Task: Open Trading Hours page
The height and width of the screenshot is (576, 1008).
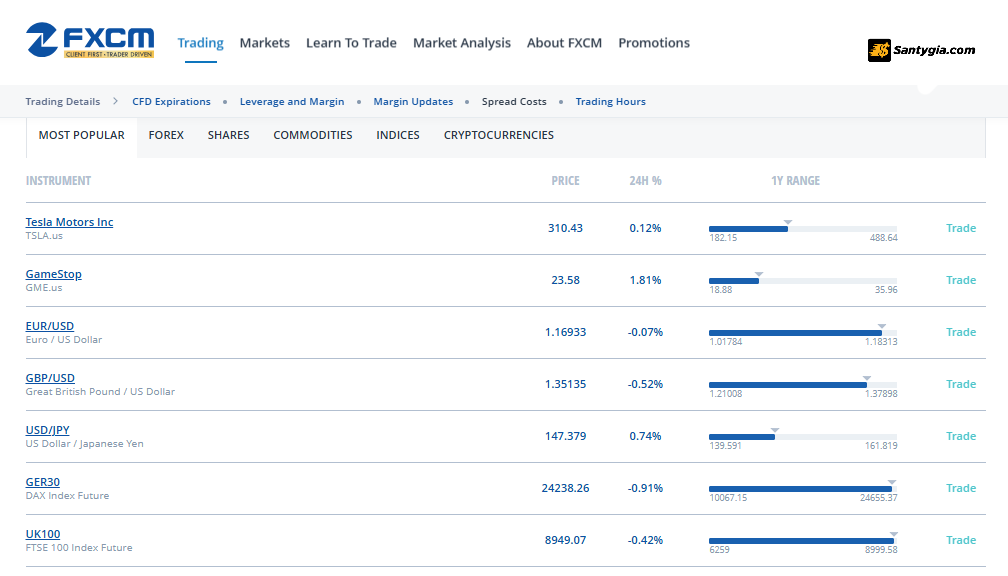Action: pos(611,102)
